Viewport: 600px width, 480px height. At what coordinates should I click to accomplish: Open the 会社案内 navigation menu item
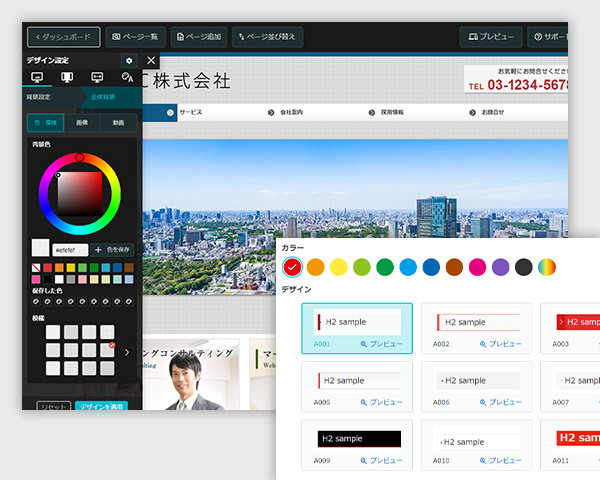click(x=292, y=113)
